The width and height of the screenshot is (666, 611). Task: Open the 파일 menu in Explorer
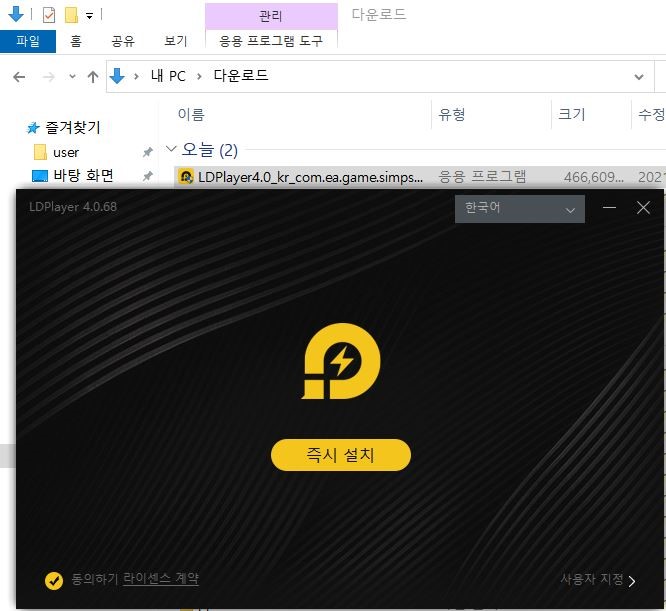(28, 41)
